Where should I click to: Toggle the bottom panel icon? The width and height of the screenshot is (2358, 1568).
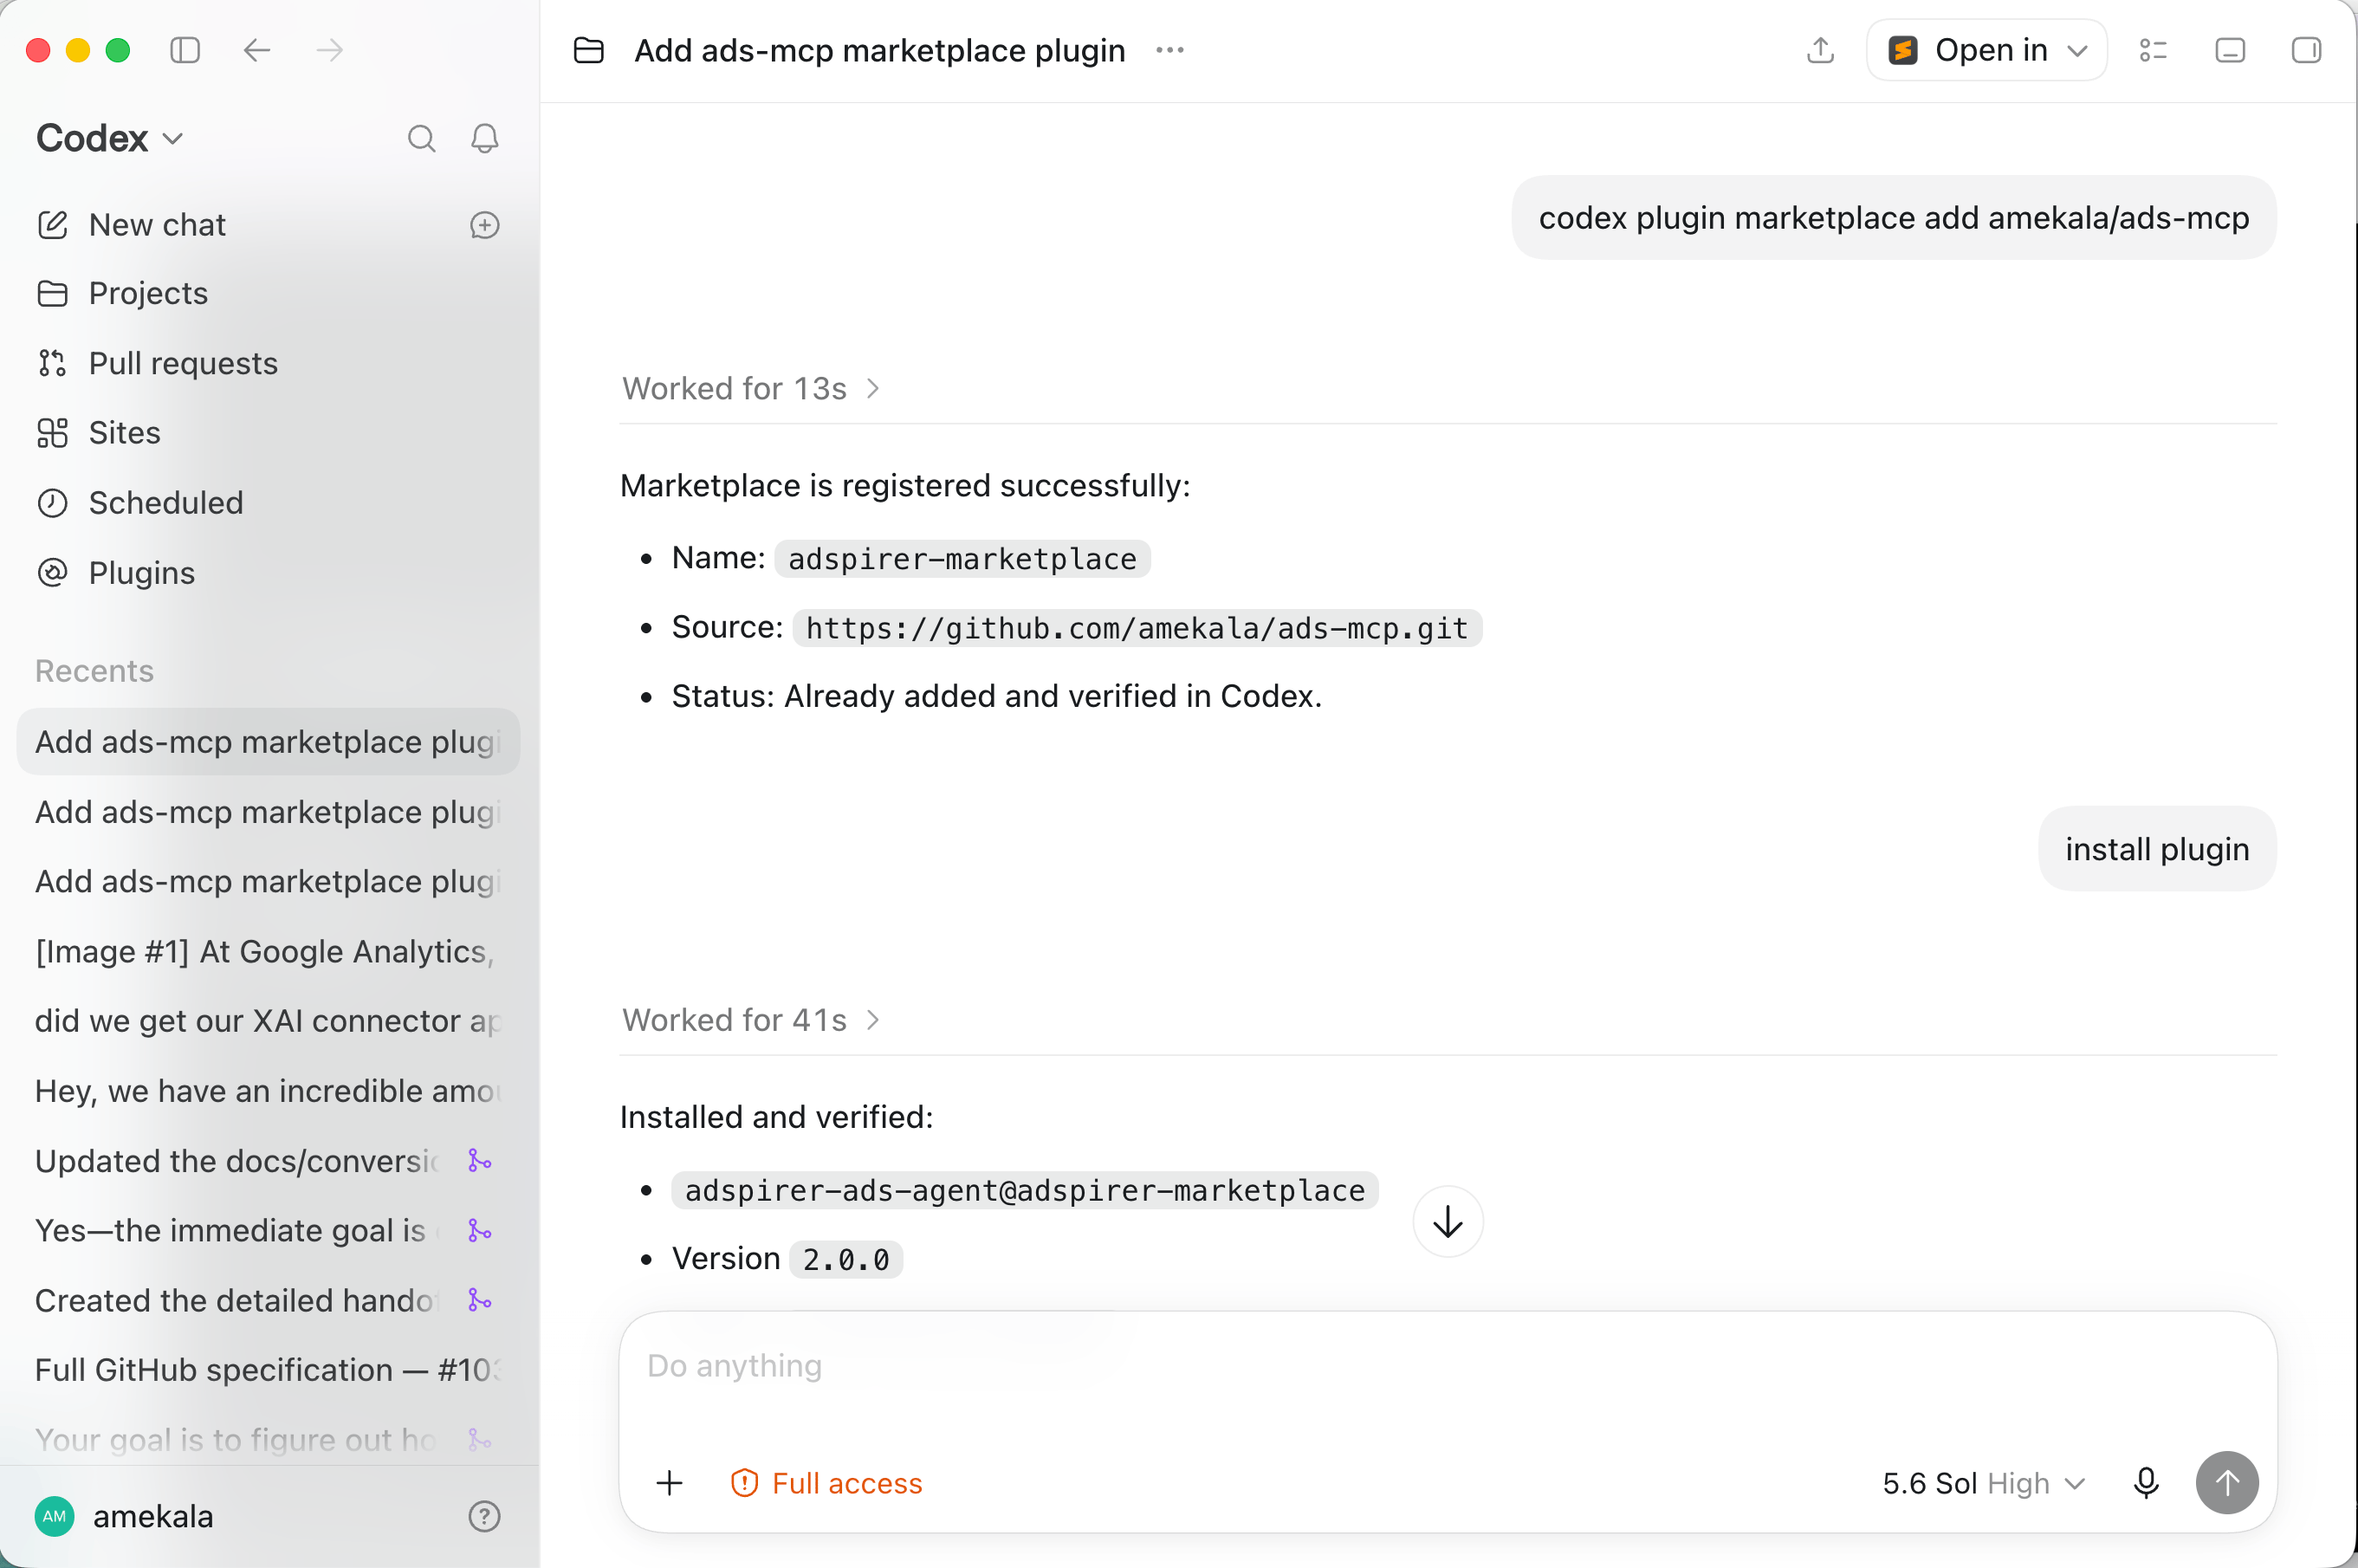[2230, 50]
